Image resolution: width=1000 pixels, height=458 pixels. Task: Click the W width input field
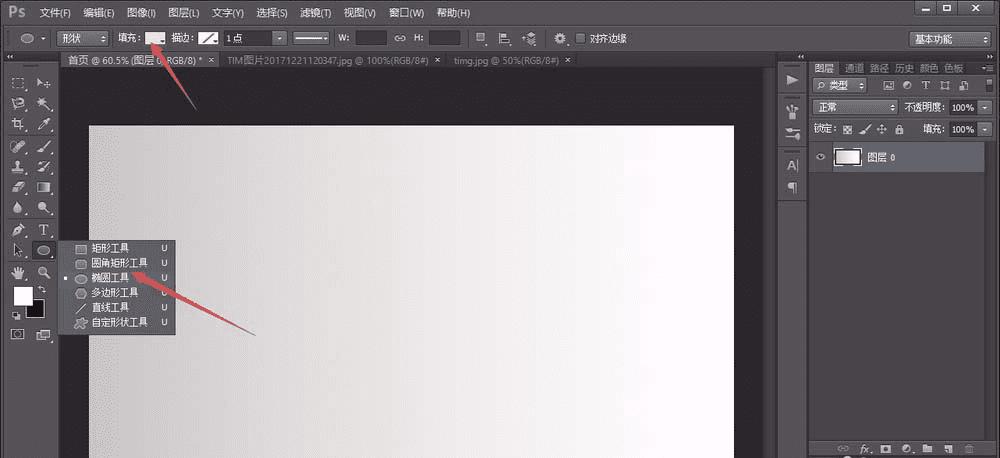(x=371, y=38)
